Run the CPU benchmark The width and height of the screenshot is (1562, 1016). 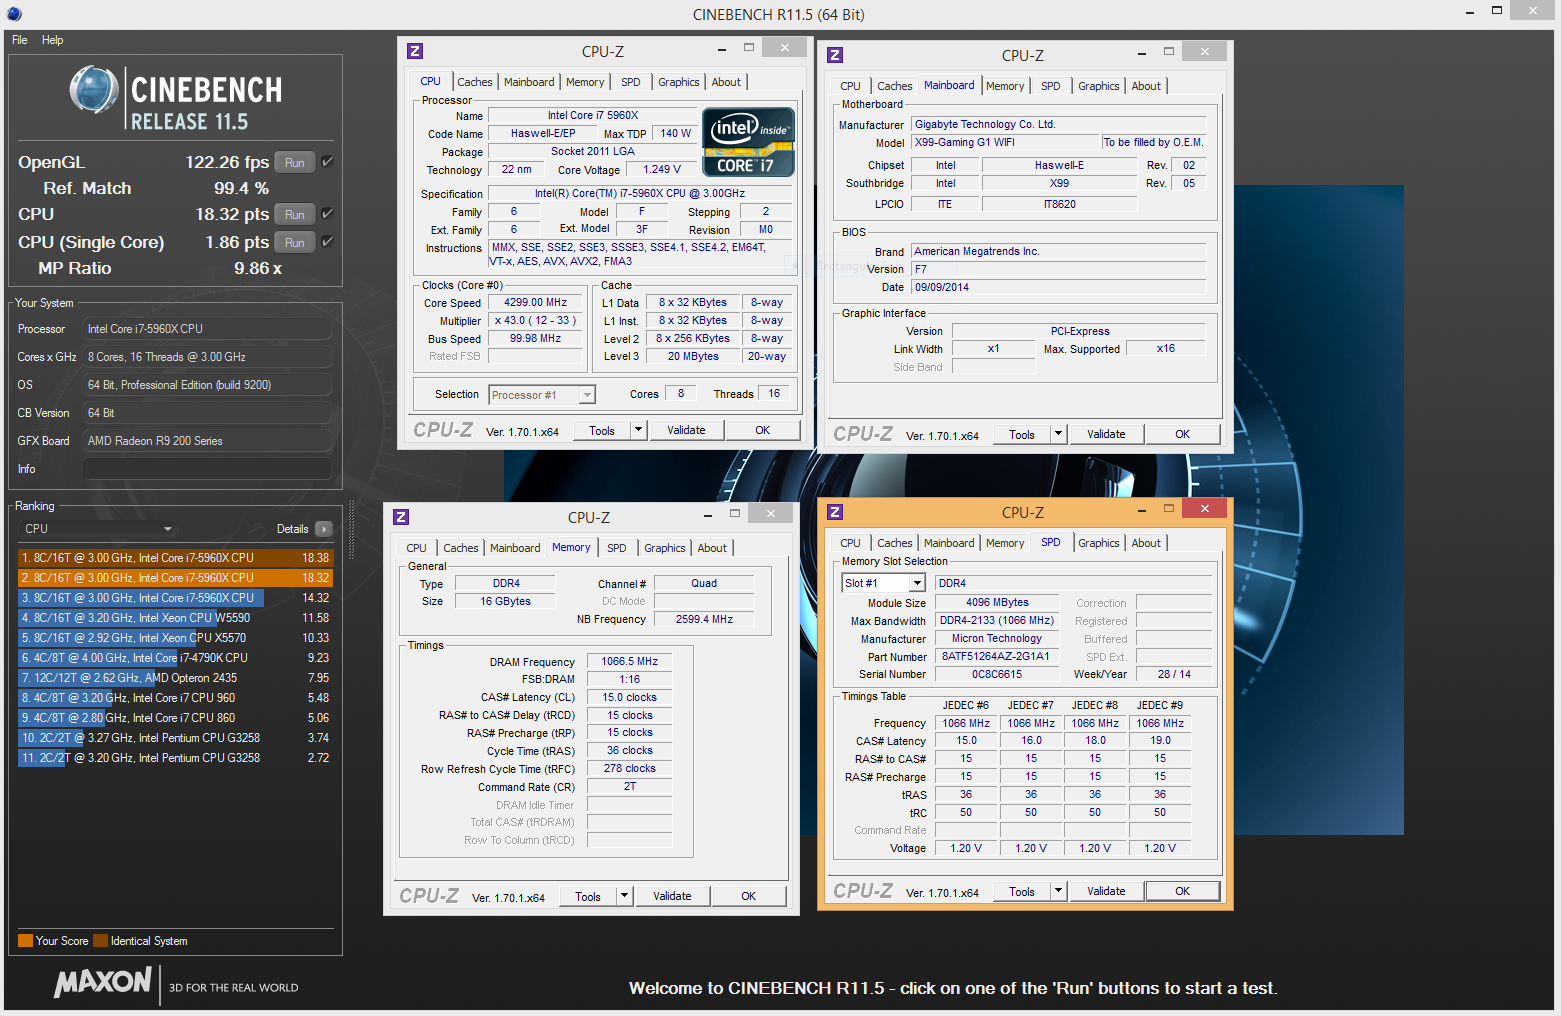tap(295, 214)
